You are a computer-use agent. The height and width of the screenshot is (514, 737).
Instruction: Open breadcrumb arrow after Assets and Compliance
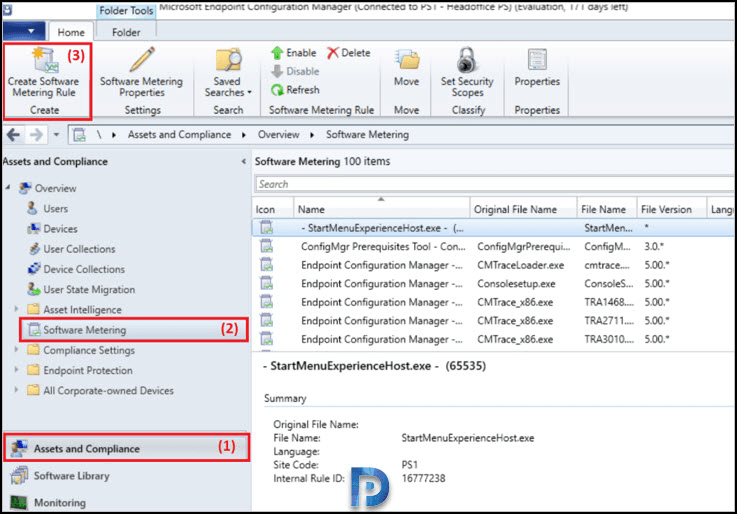tap(244, 135)
